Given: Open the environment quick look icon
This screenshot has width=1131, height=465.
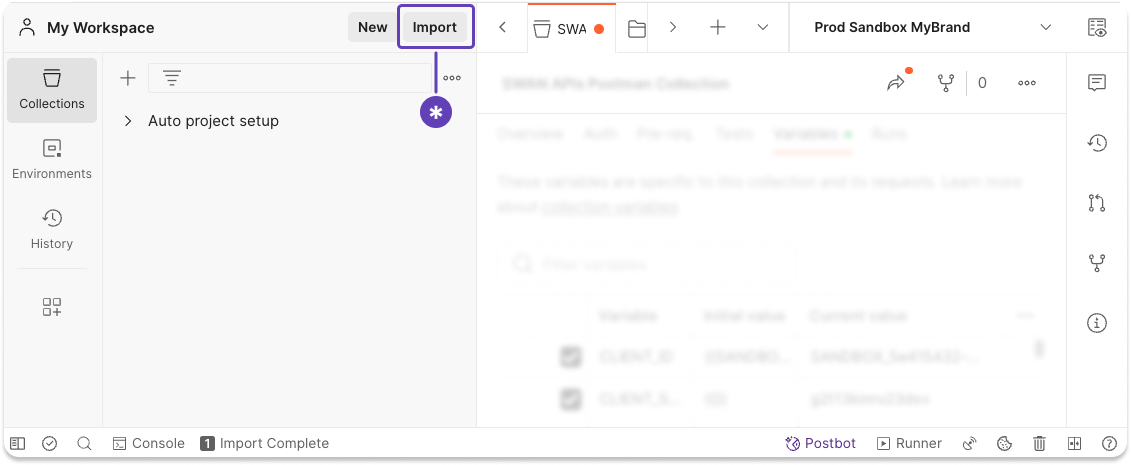Looking at the screenshot, I should tap(1097, 28).
